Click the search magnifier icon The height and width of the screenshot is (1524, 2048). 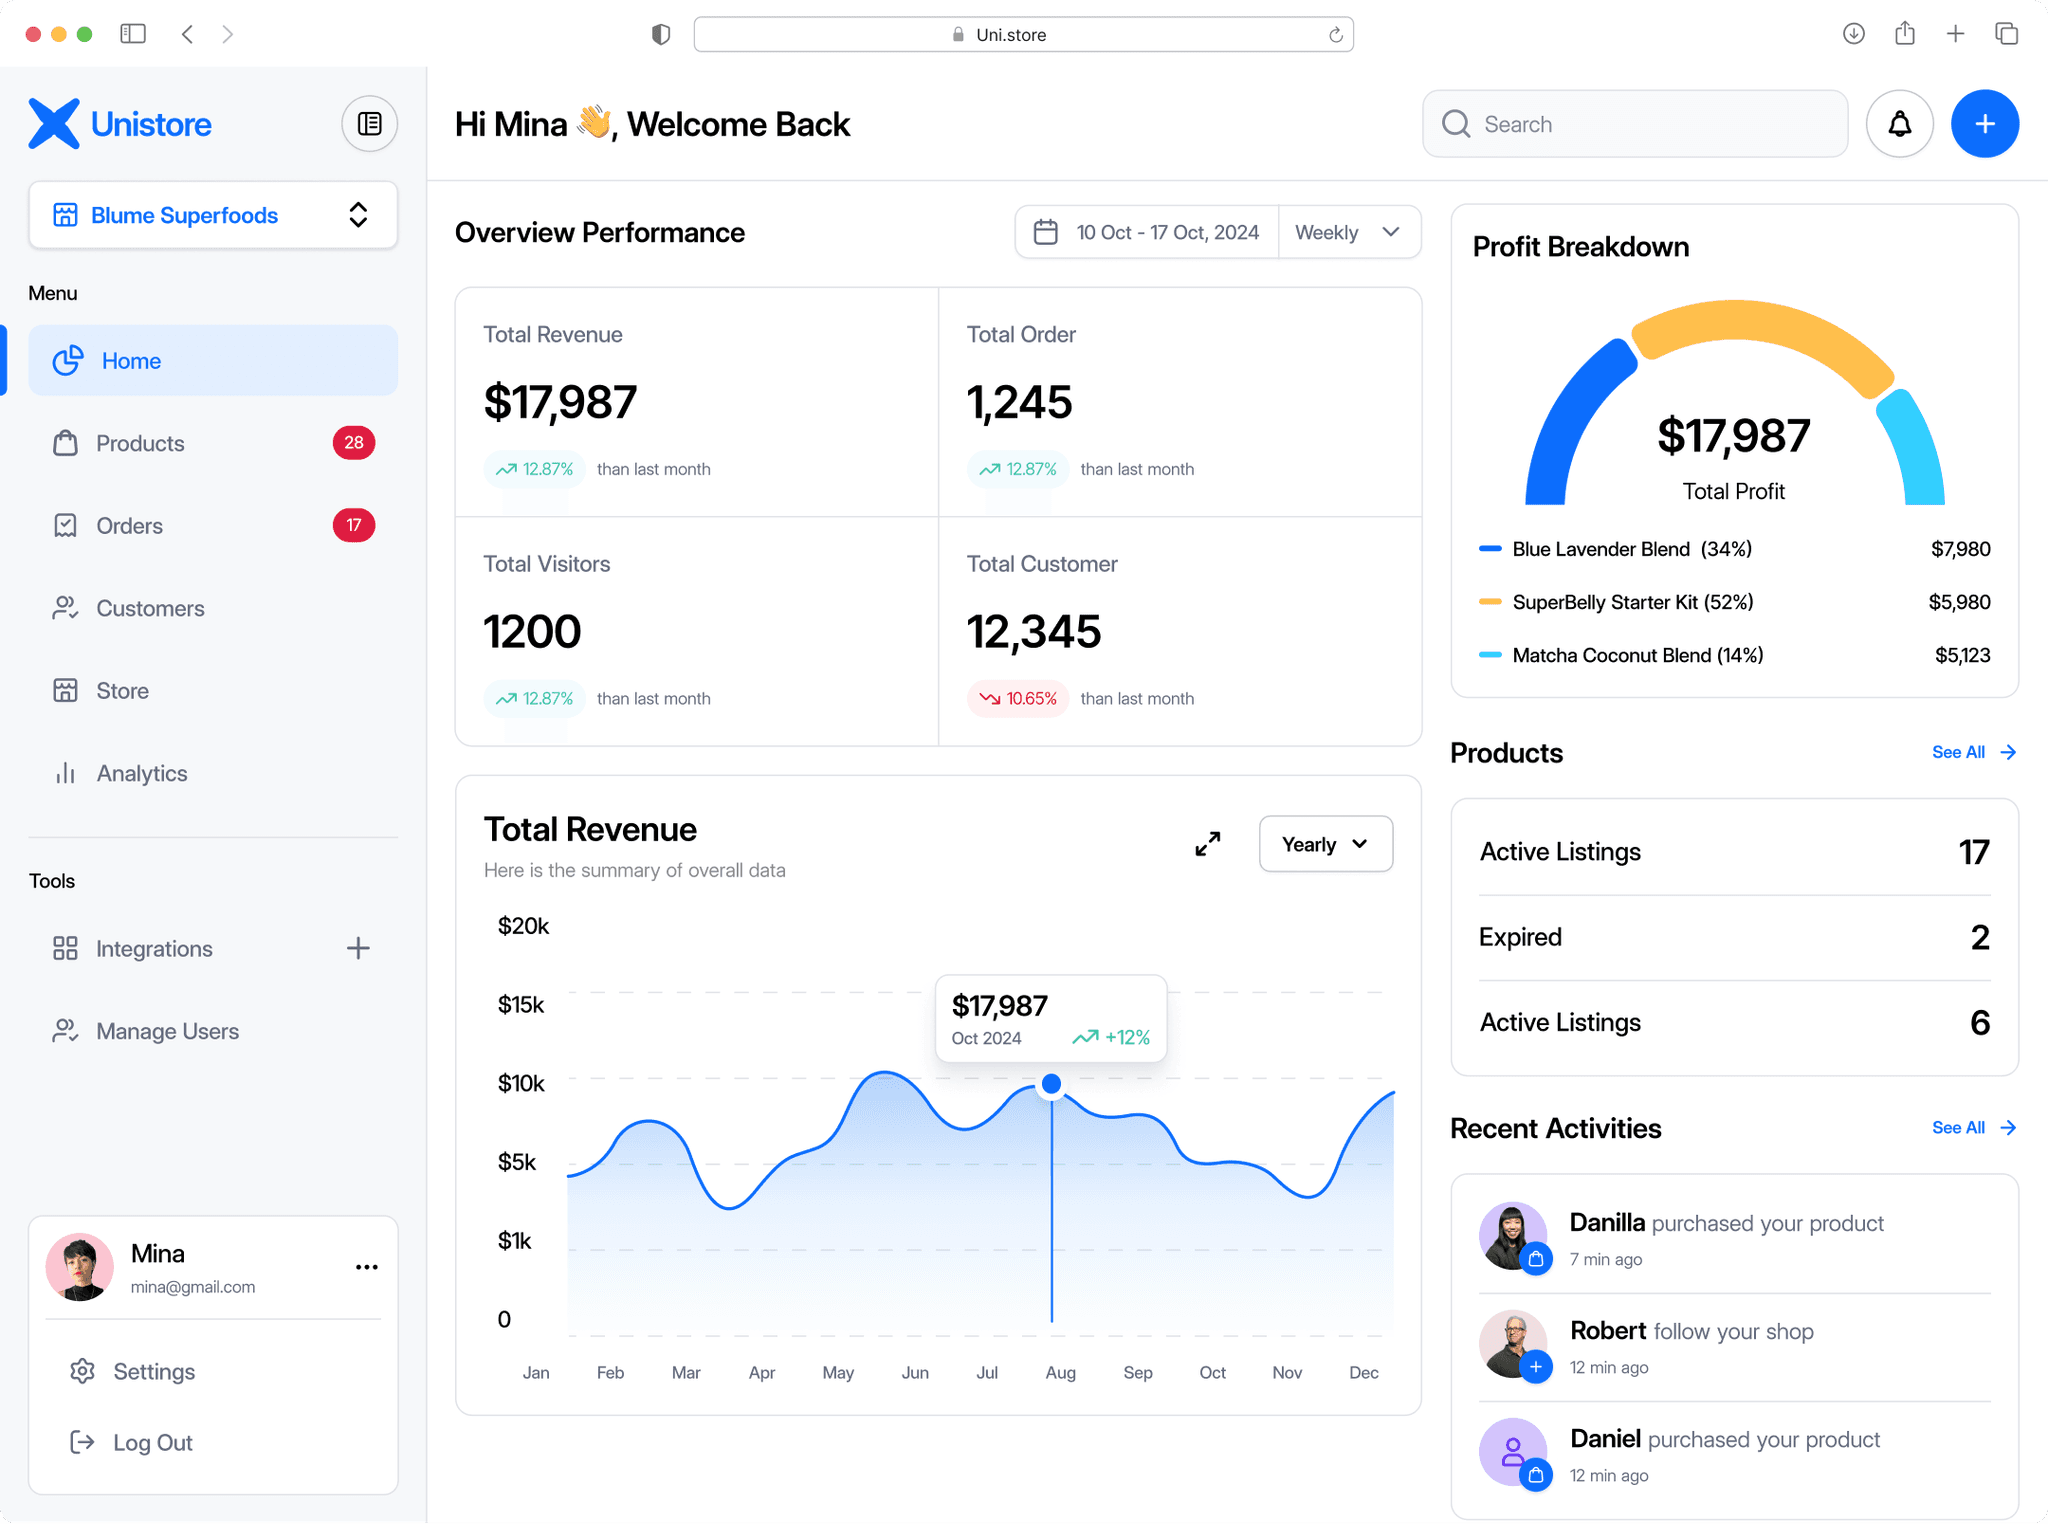click(x=1456, y=124)
